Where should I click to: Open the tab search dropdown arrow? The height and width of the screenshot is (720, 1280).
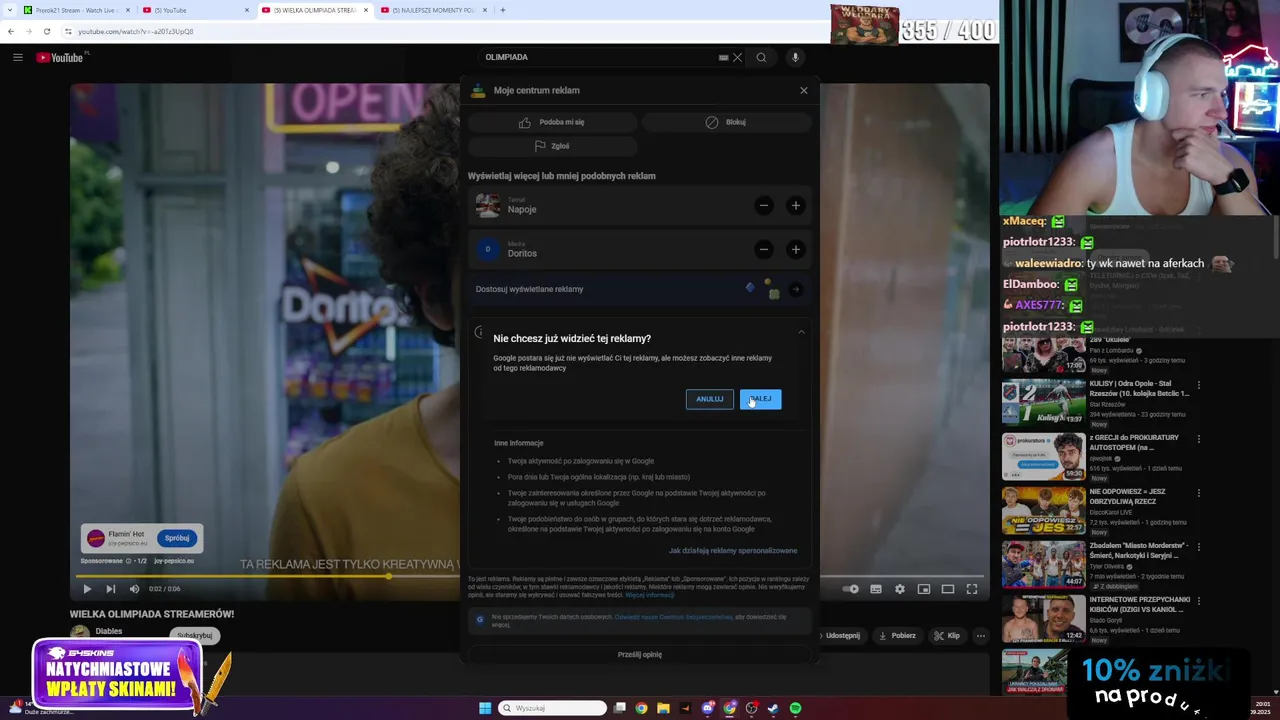coord(9,10)
